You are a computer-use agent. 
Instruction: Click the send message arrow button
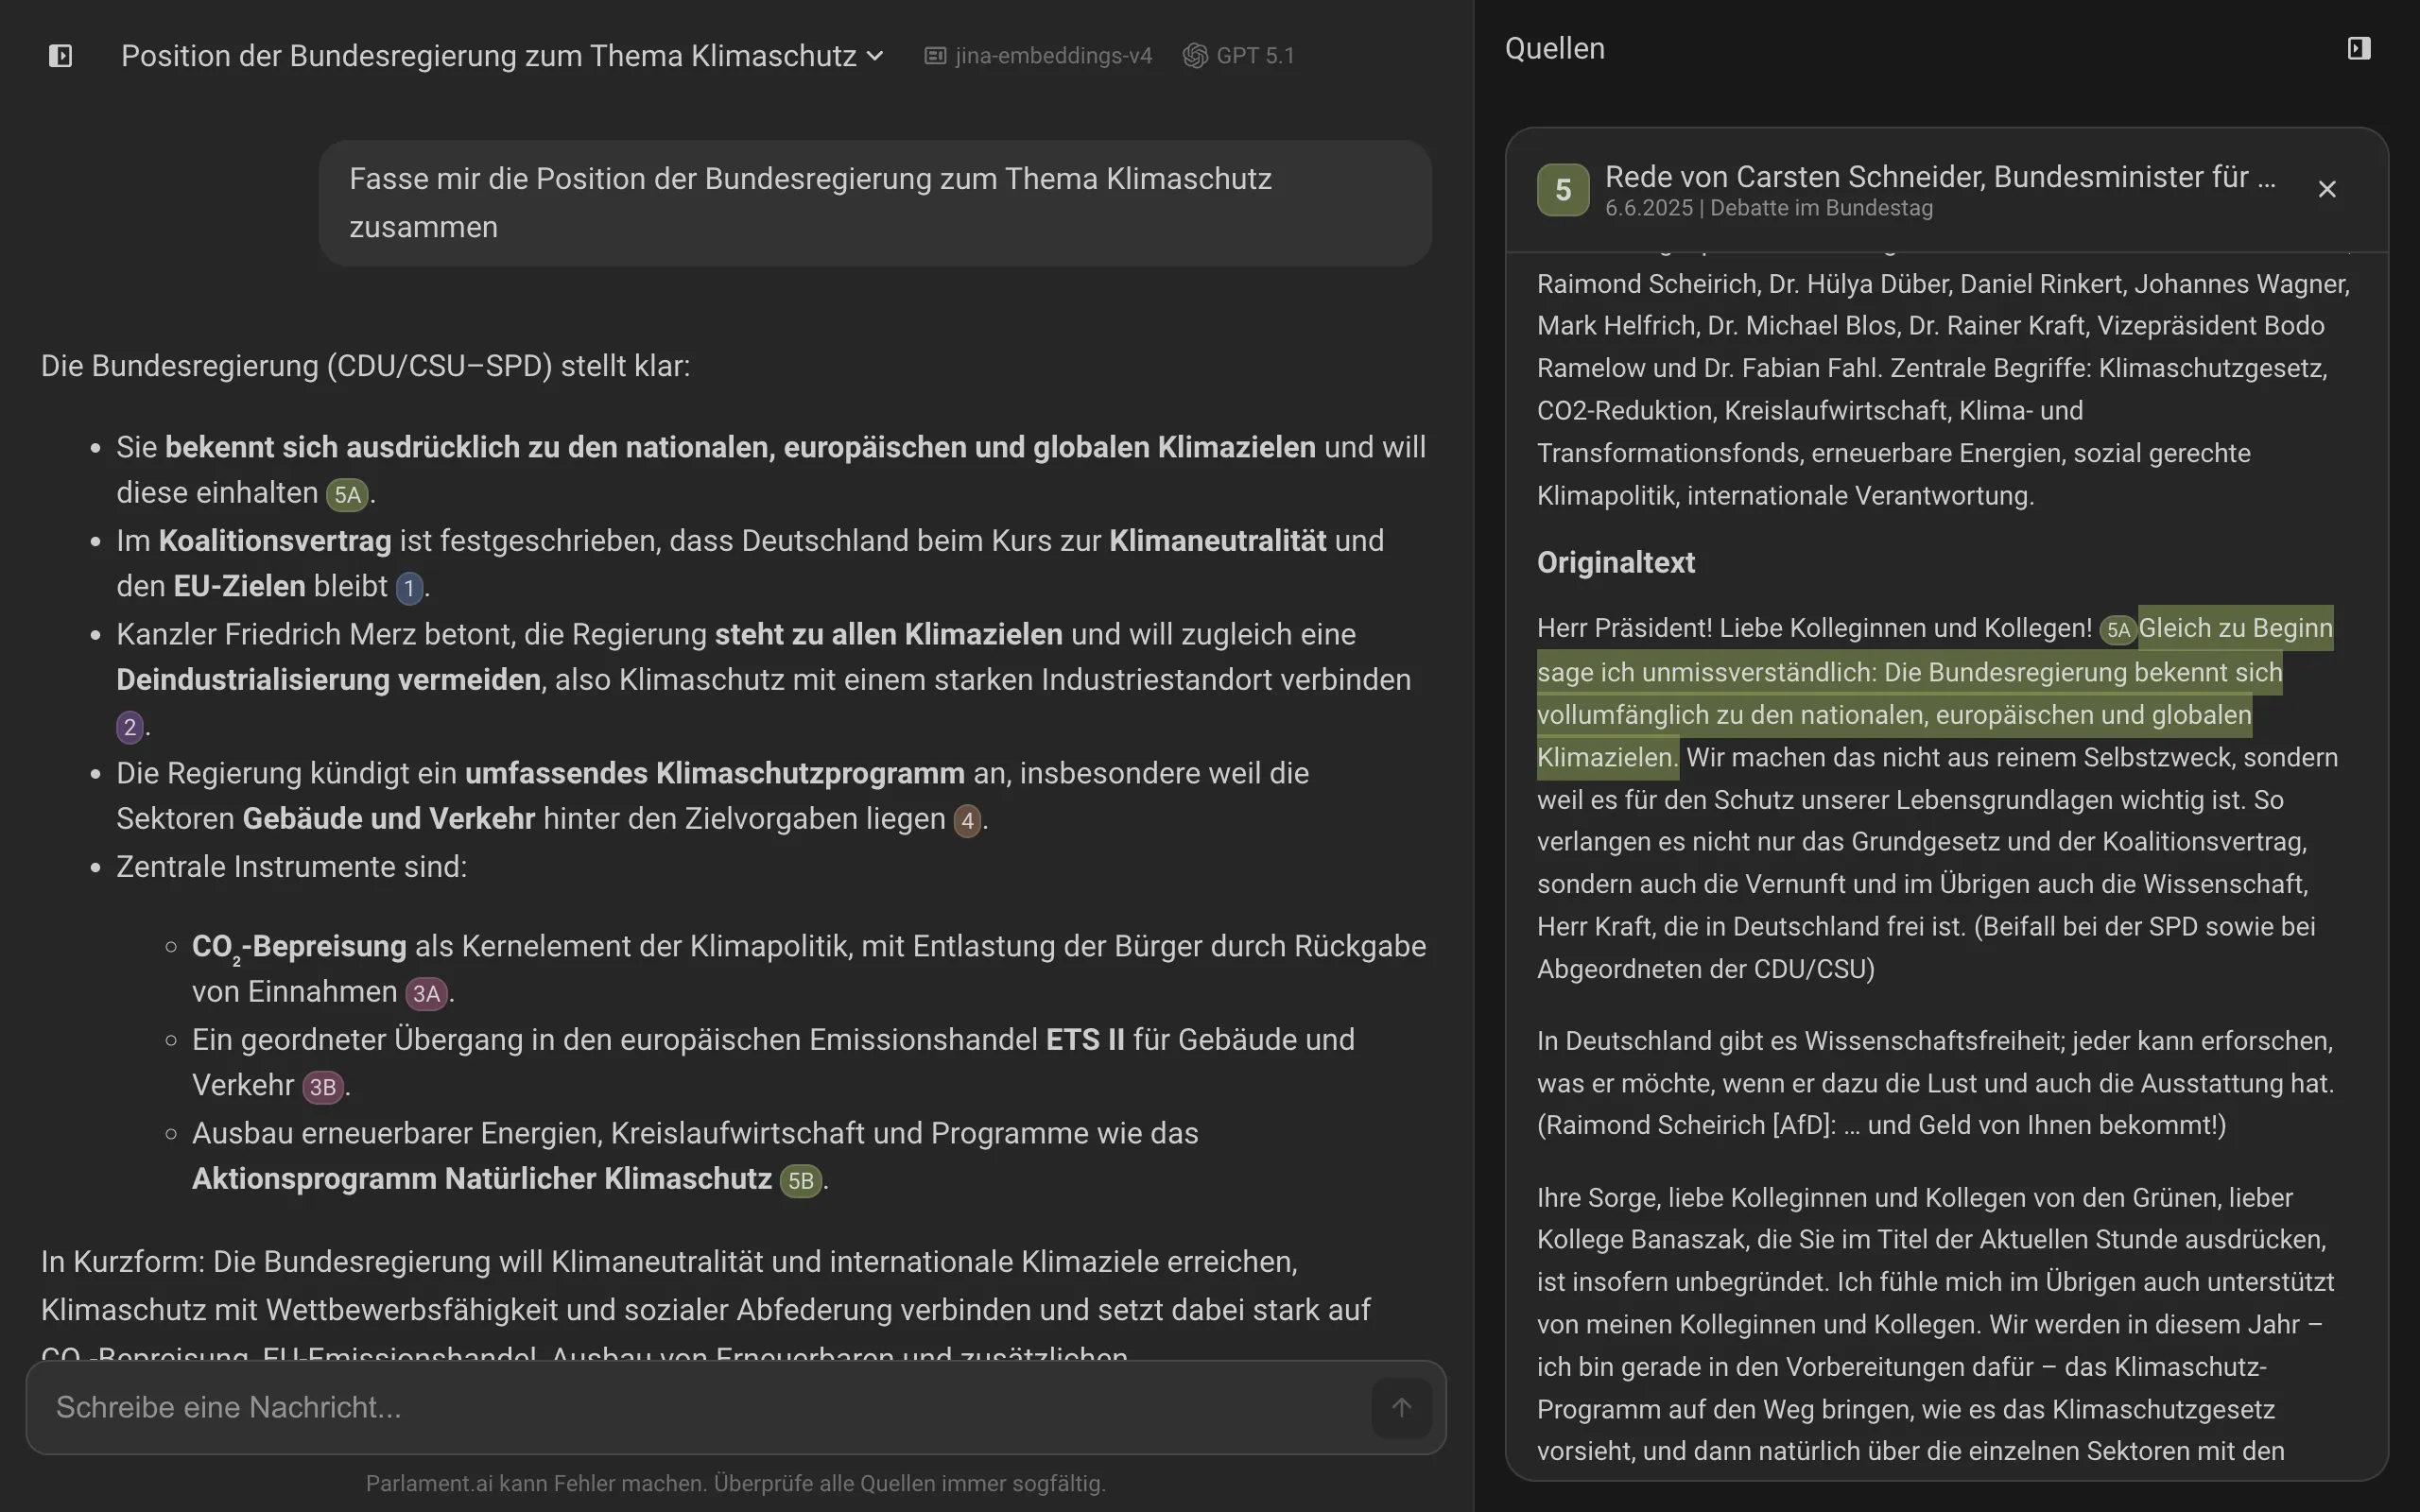click(x=1401, y=1408)
